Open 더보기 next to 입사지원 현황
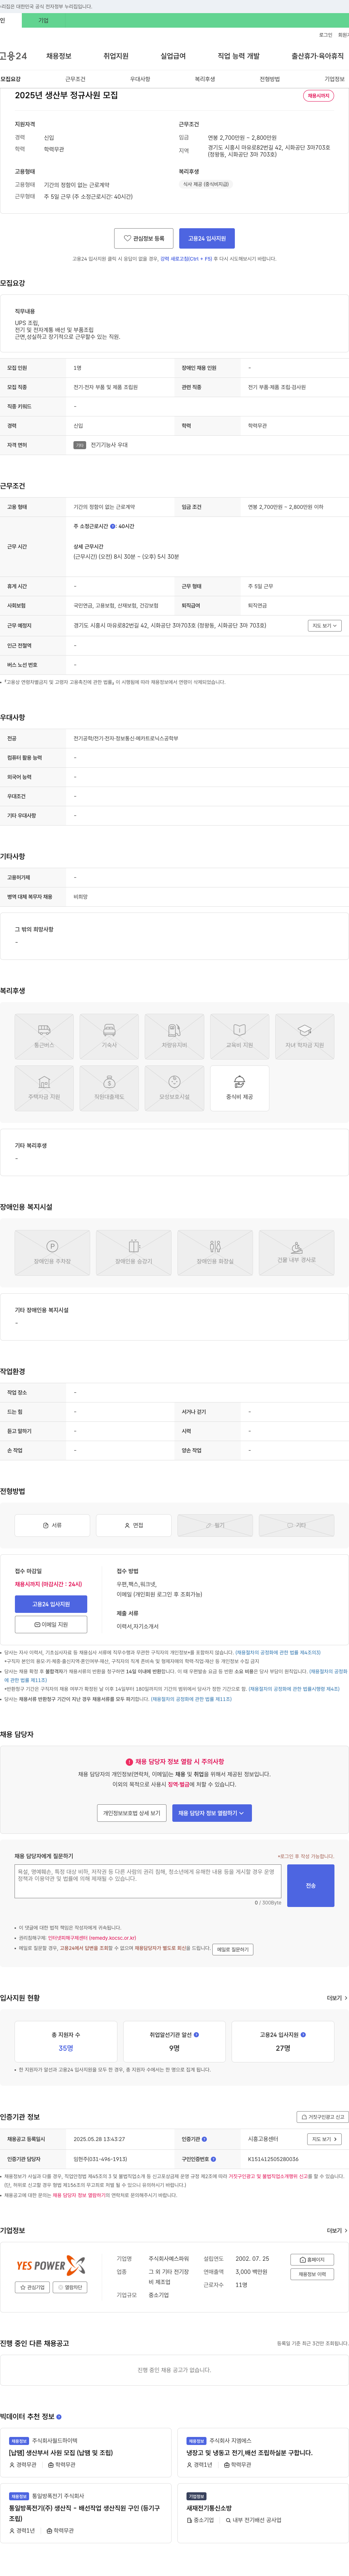 pyautogui.click(x=337, y=1998)
